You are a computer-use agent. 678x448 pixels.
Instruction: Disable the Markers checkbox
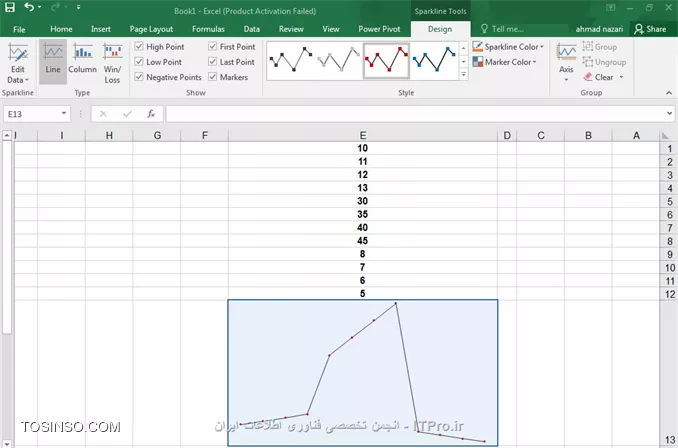pos(213,77)
